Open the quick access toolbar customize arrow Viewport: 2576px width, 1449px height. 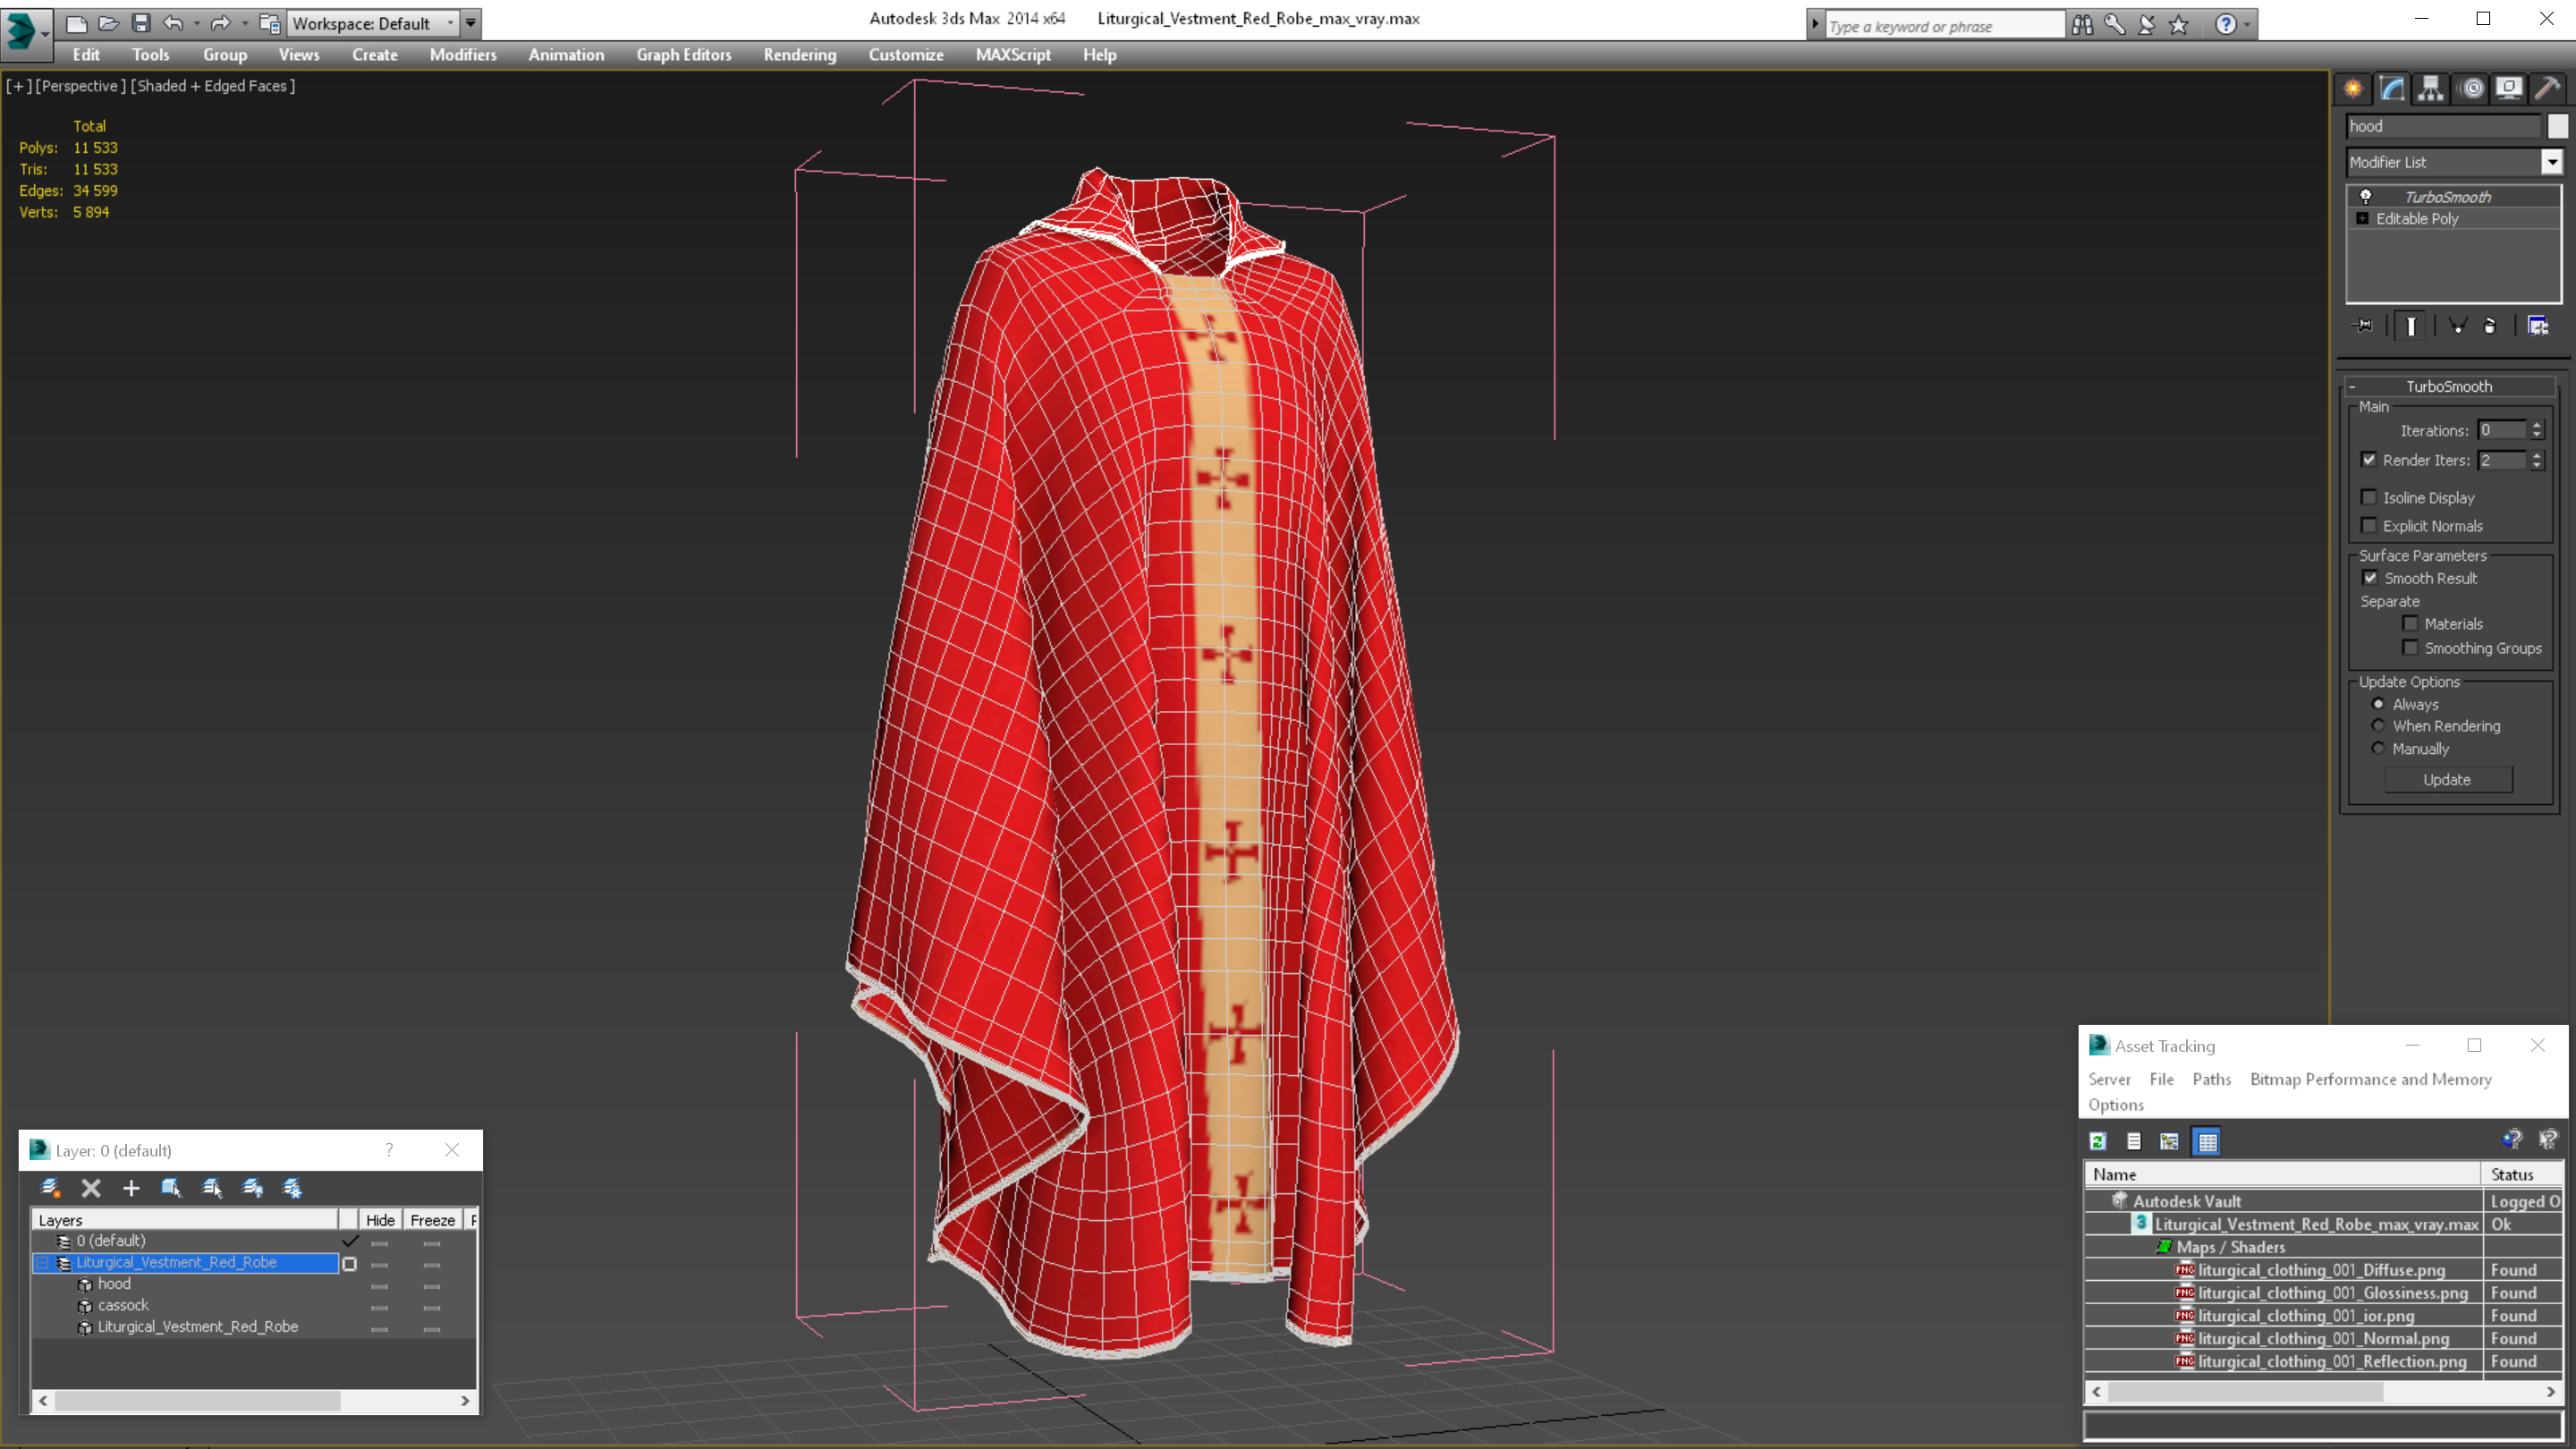point(471,23)
